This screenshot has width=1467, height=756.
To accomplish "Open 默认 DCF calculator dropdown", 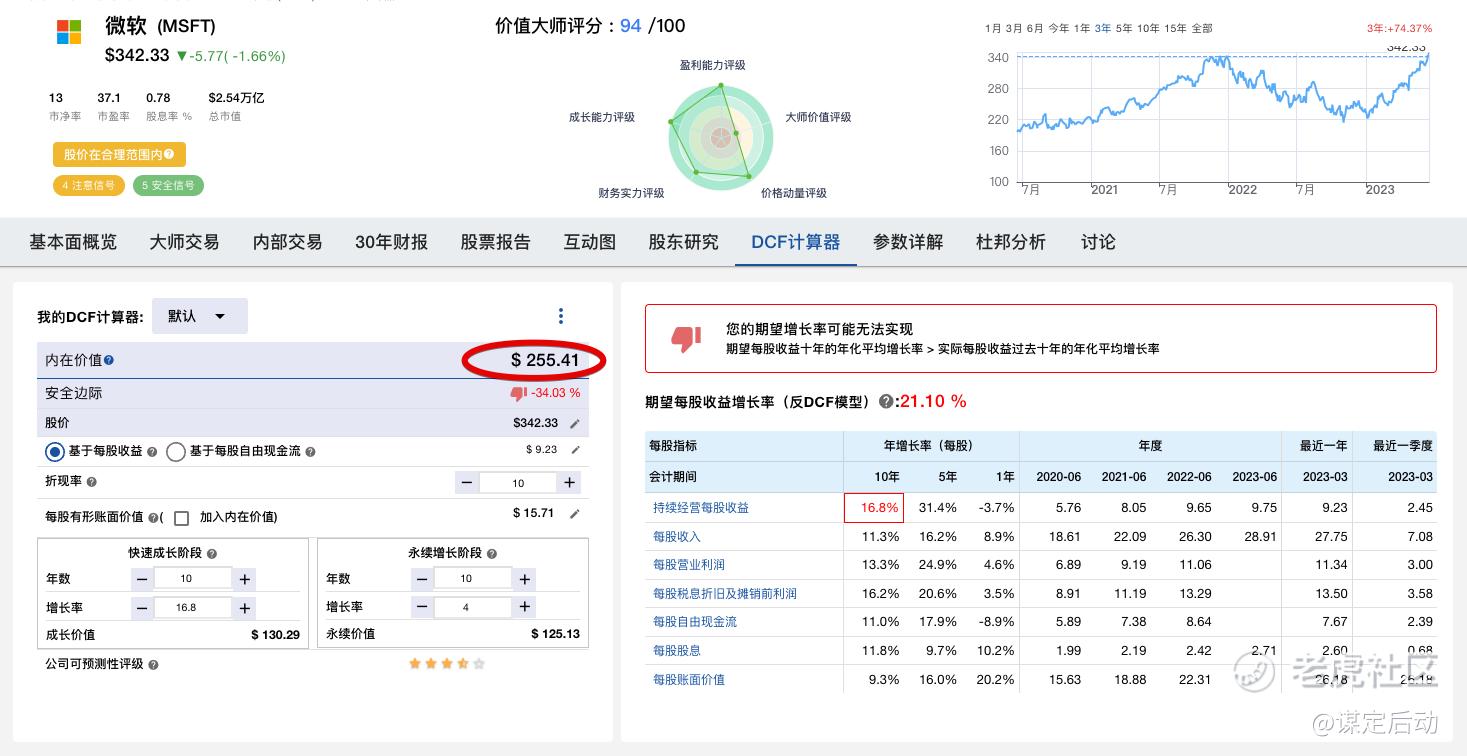I will pyautogui.click(x=199, y=316).
